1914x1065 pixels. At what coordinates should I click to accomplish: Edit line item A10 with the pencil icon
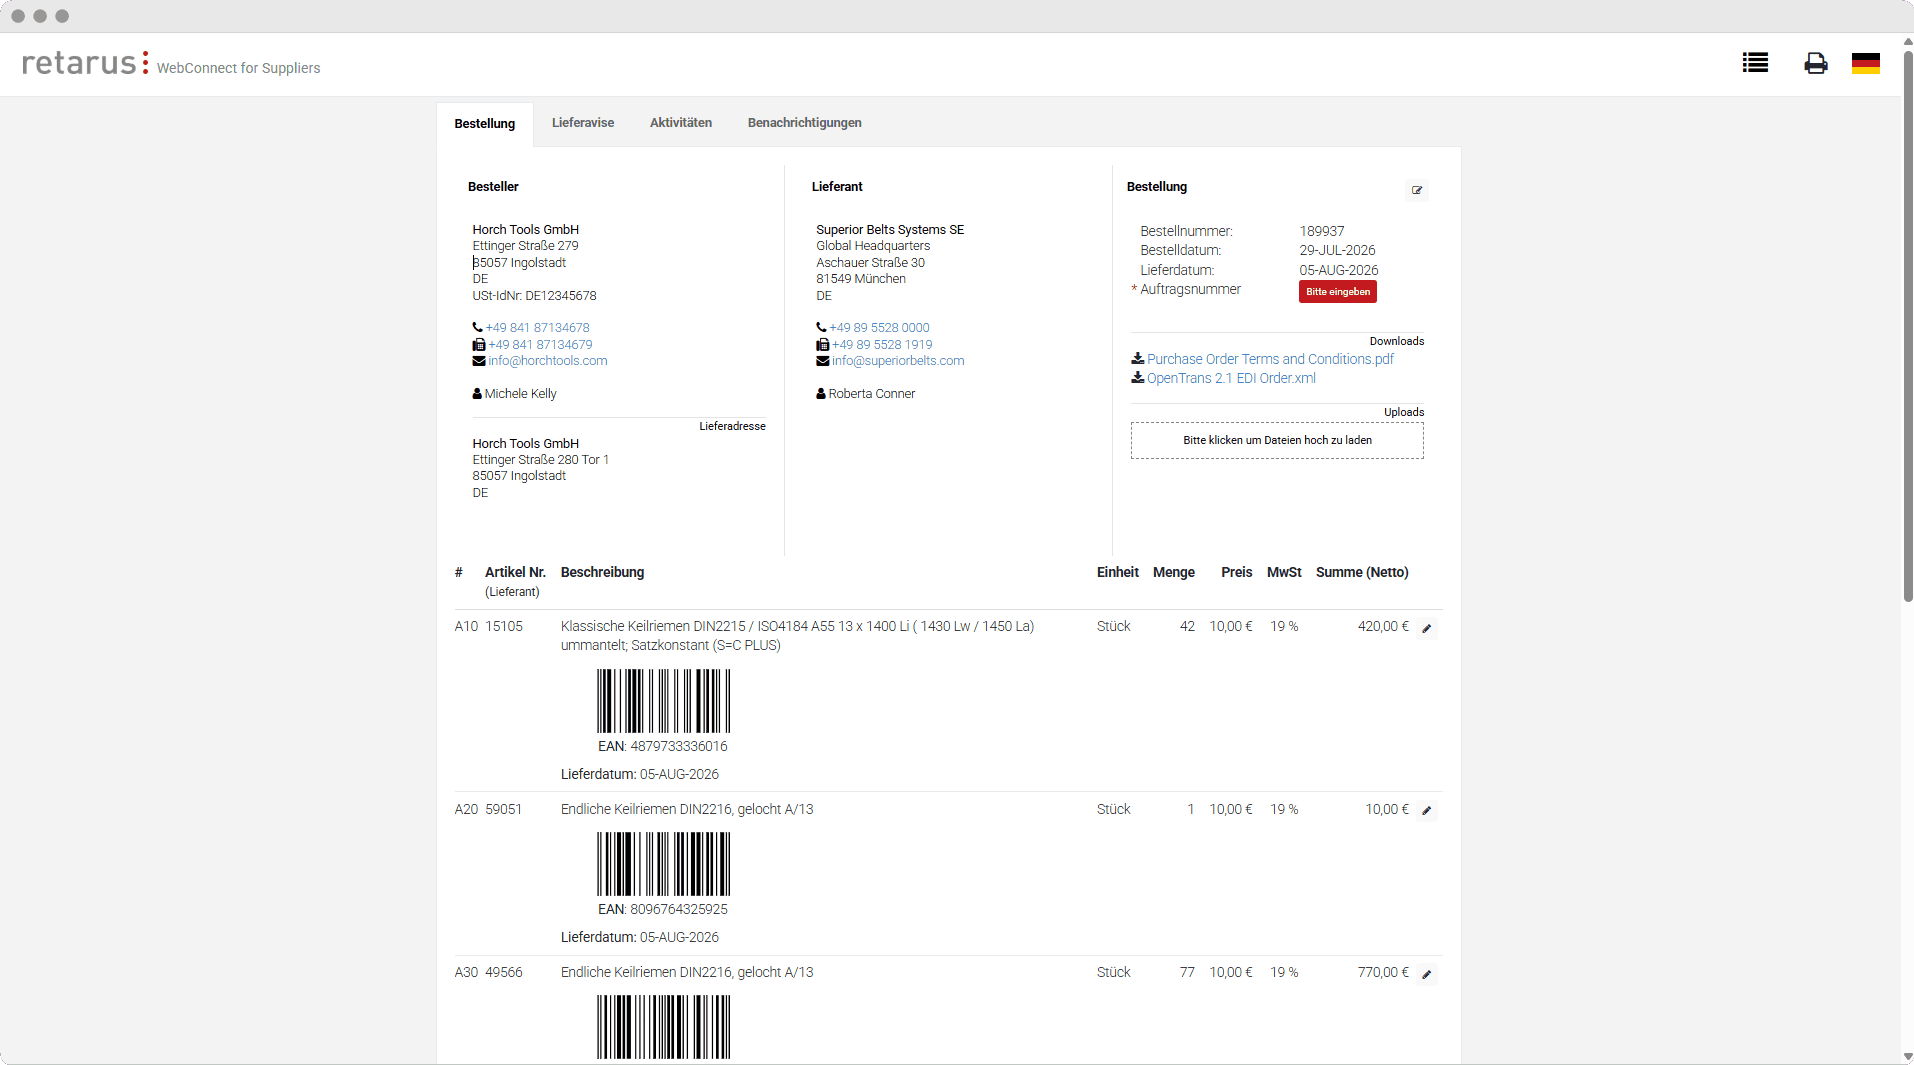pyautogui.click(x=1427, y=629)
